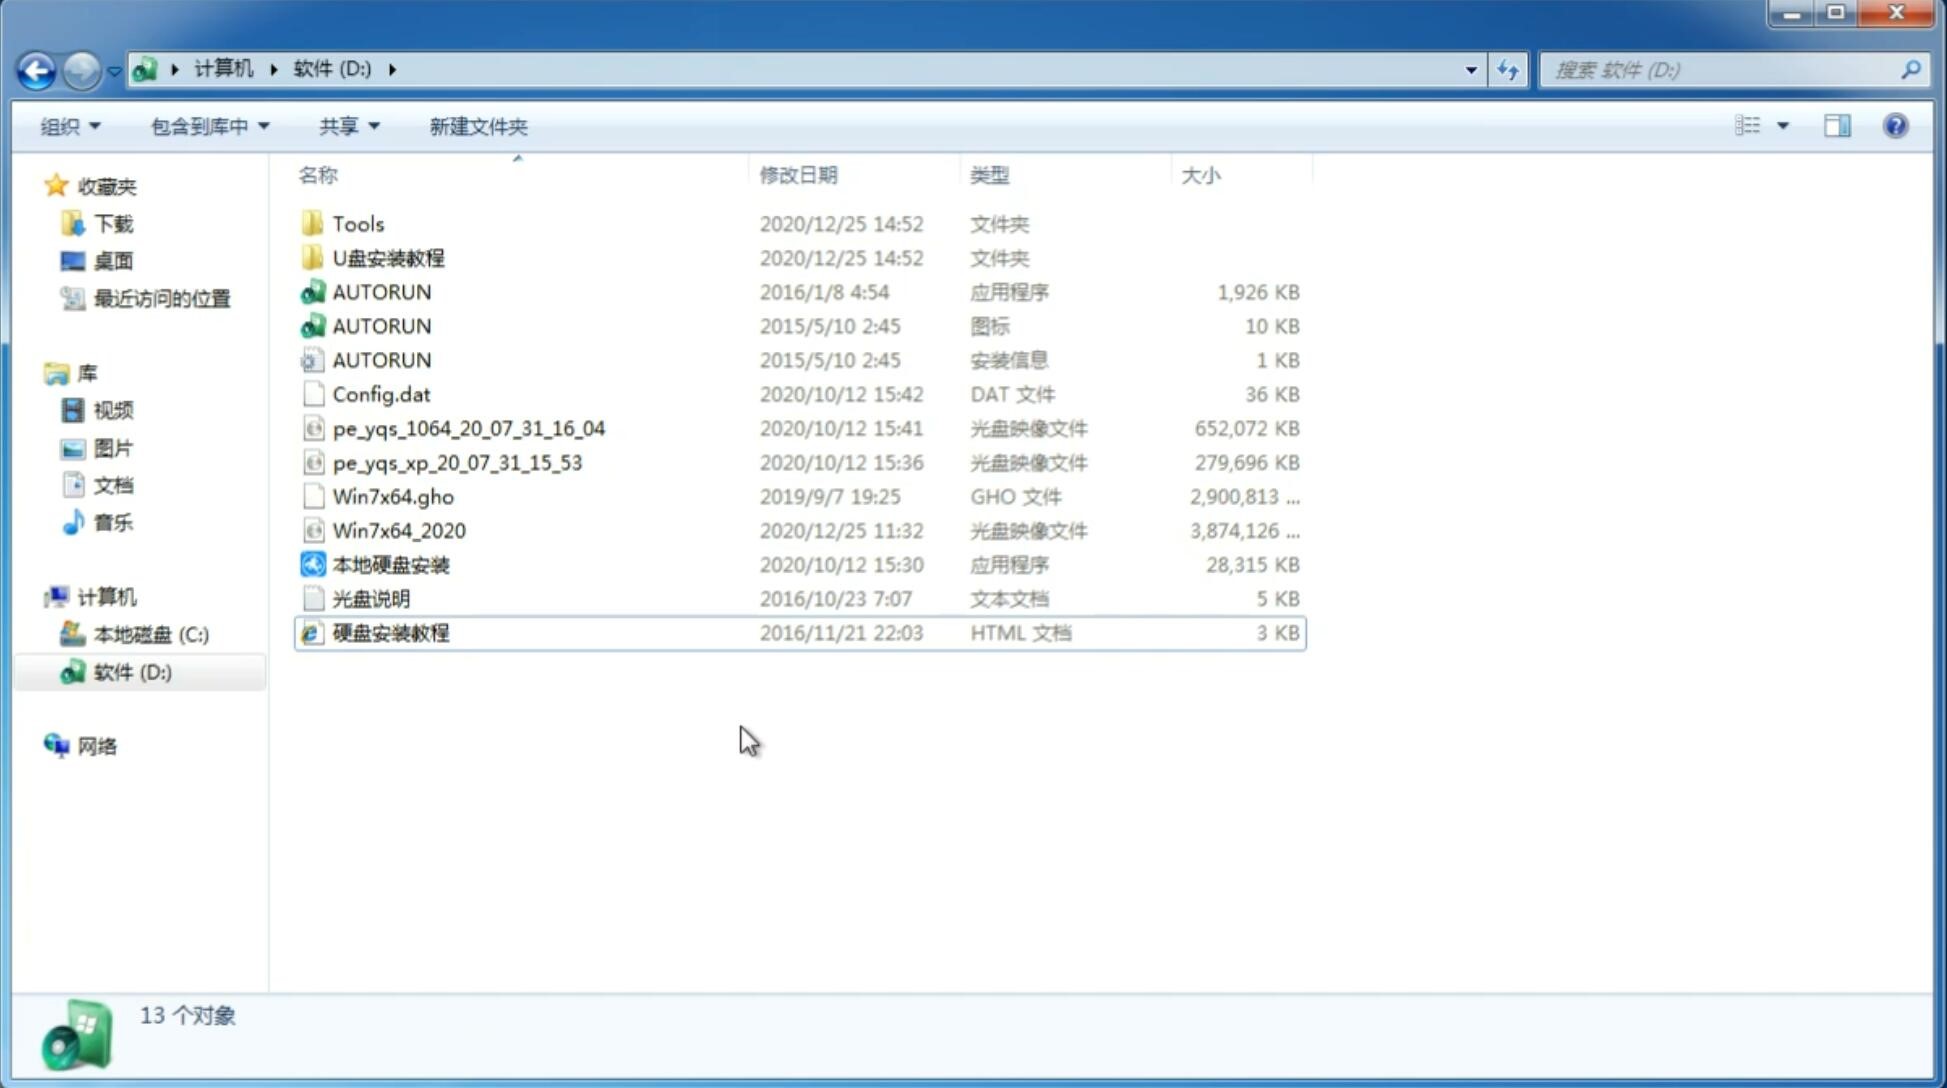The height and width of the screenshot is (1088, 1947).
Task: Open the Tools folder
Action: click(356, 223)
